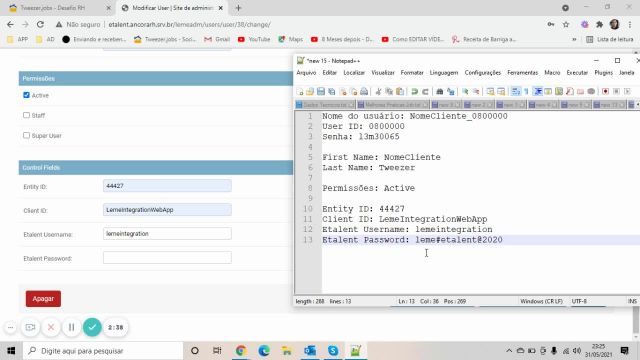640x360 pixels.
Task: Click the Copy icon in Notepad++ toolbar
Action: coord(389,91)
